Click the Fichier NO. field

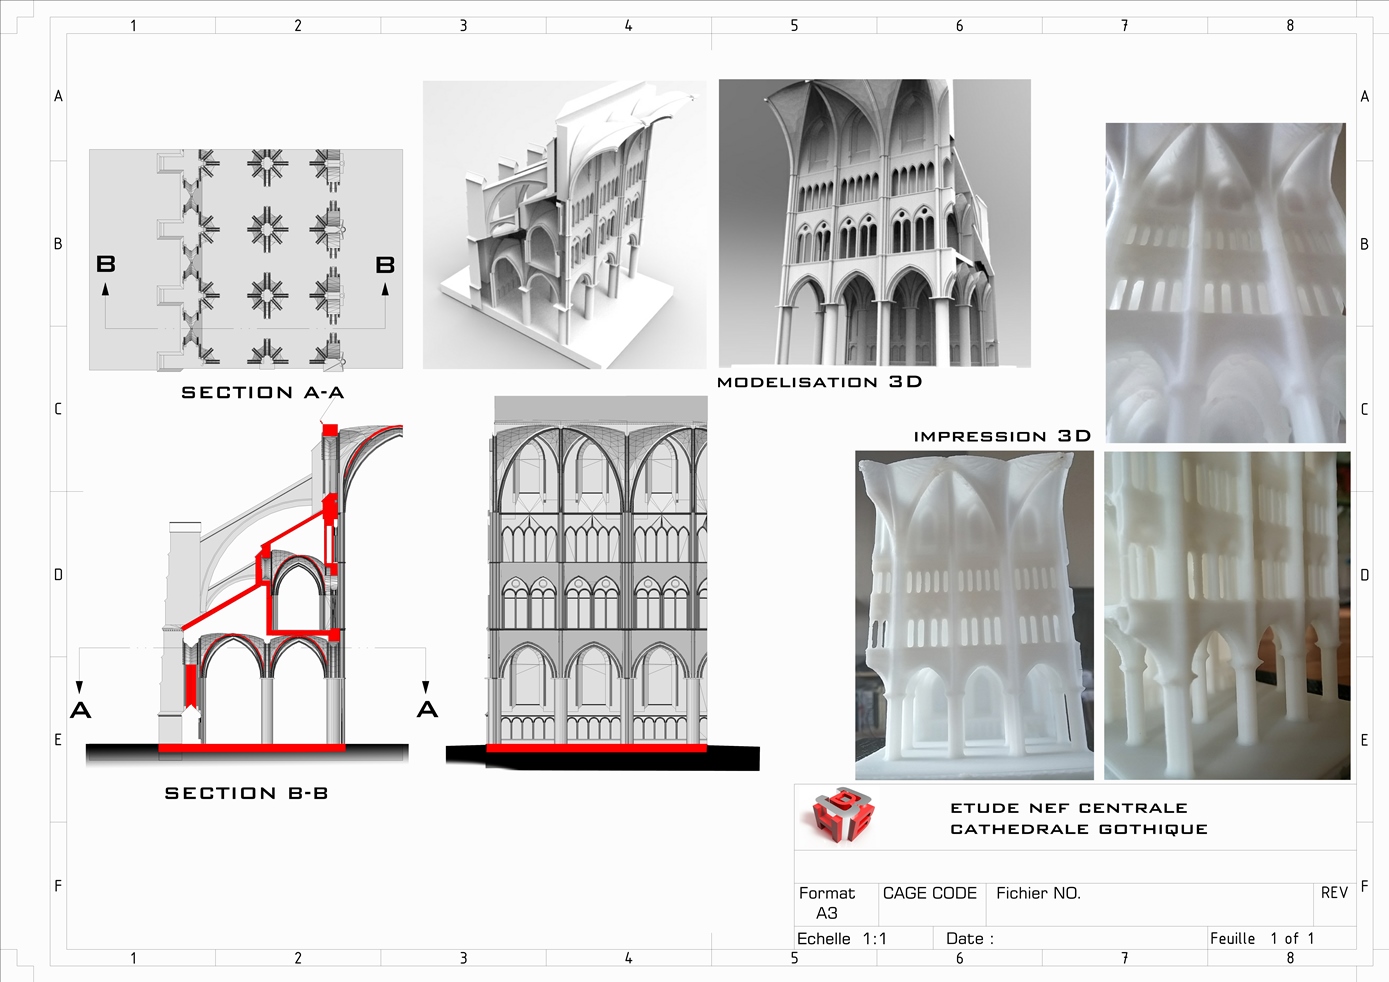1038,893
